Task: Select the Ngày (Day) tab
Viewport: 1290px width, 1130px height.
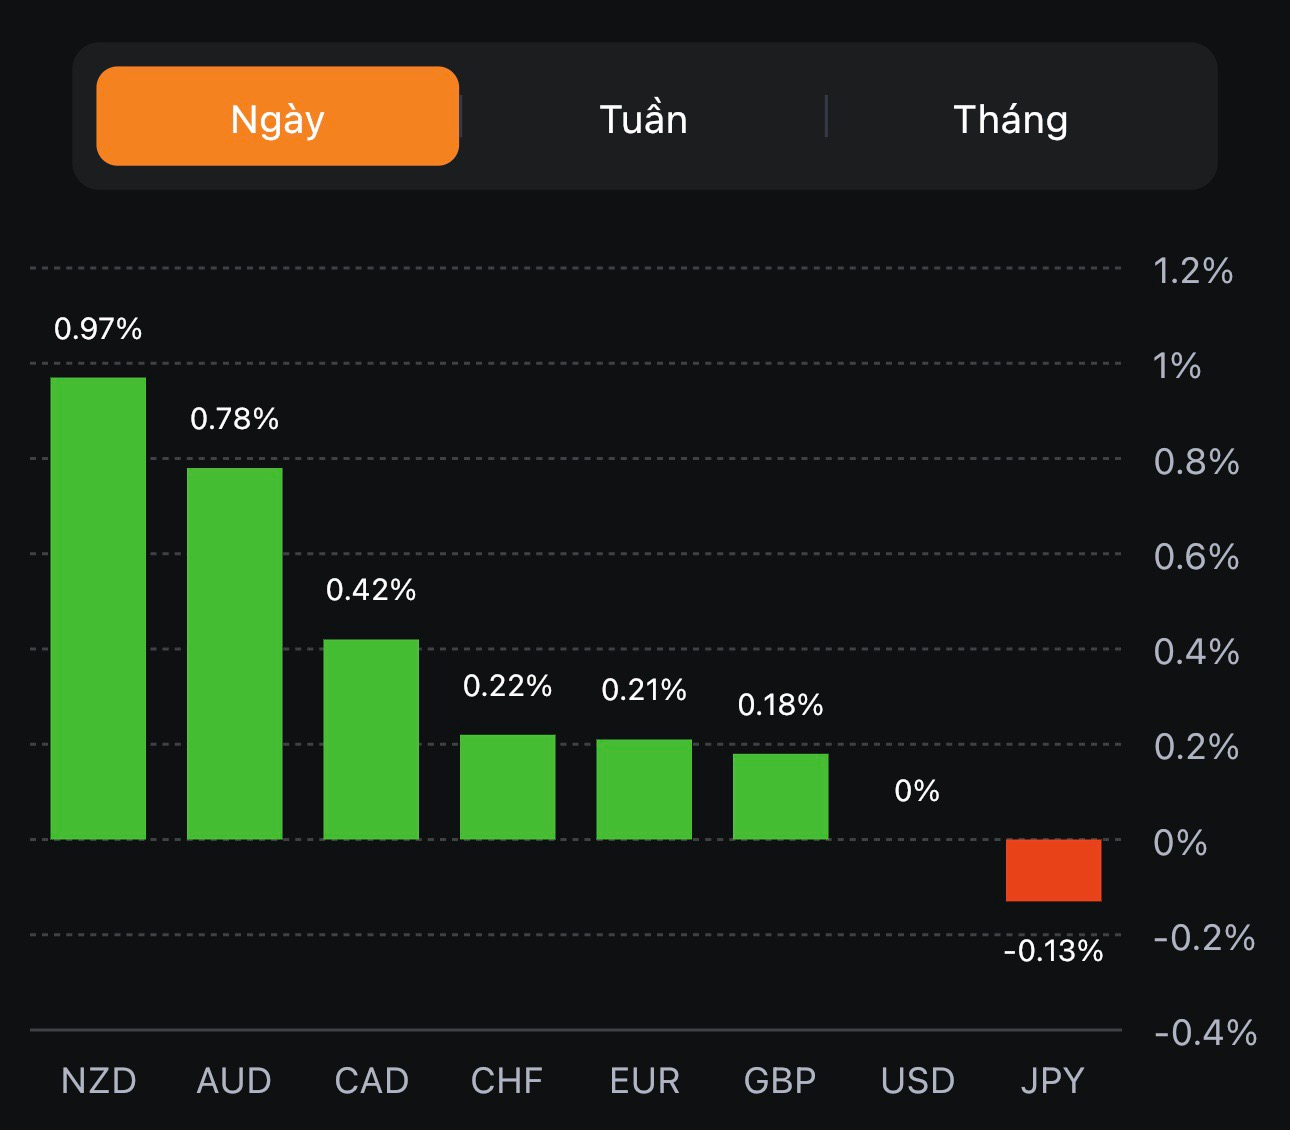Action: tap(277, 117)
